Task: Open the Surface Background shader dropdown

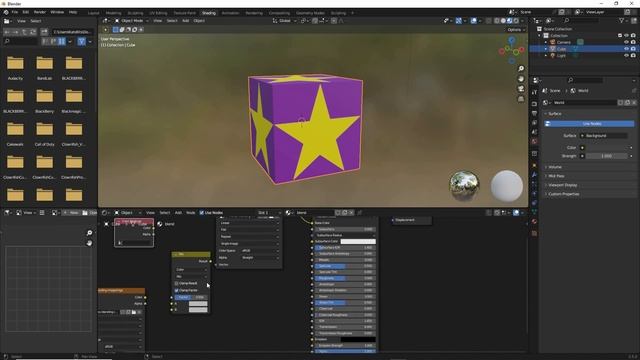Action: pos(604,136)
